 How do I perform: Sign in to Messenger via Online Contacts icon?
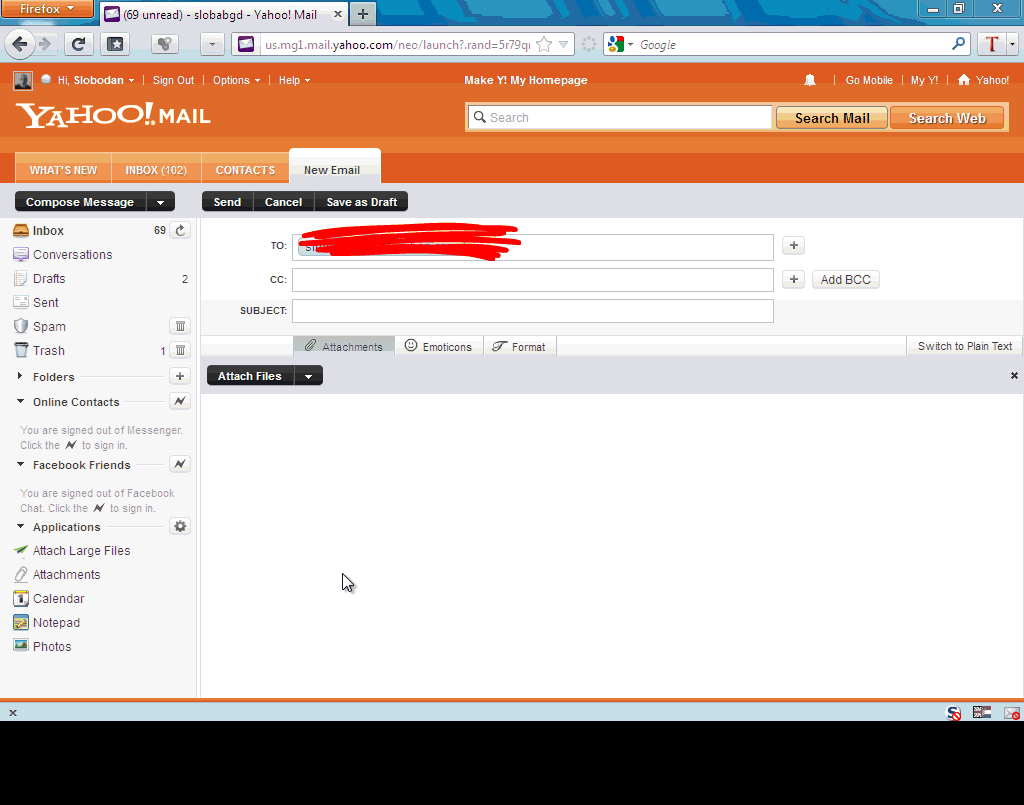click(x=180, y=401)
